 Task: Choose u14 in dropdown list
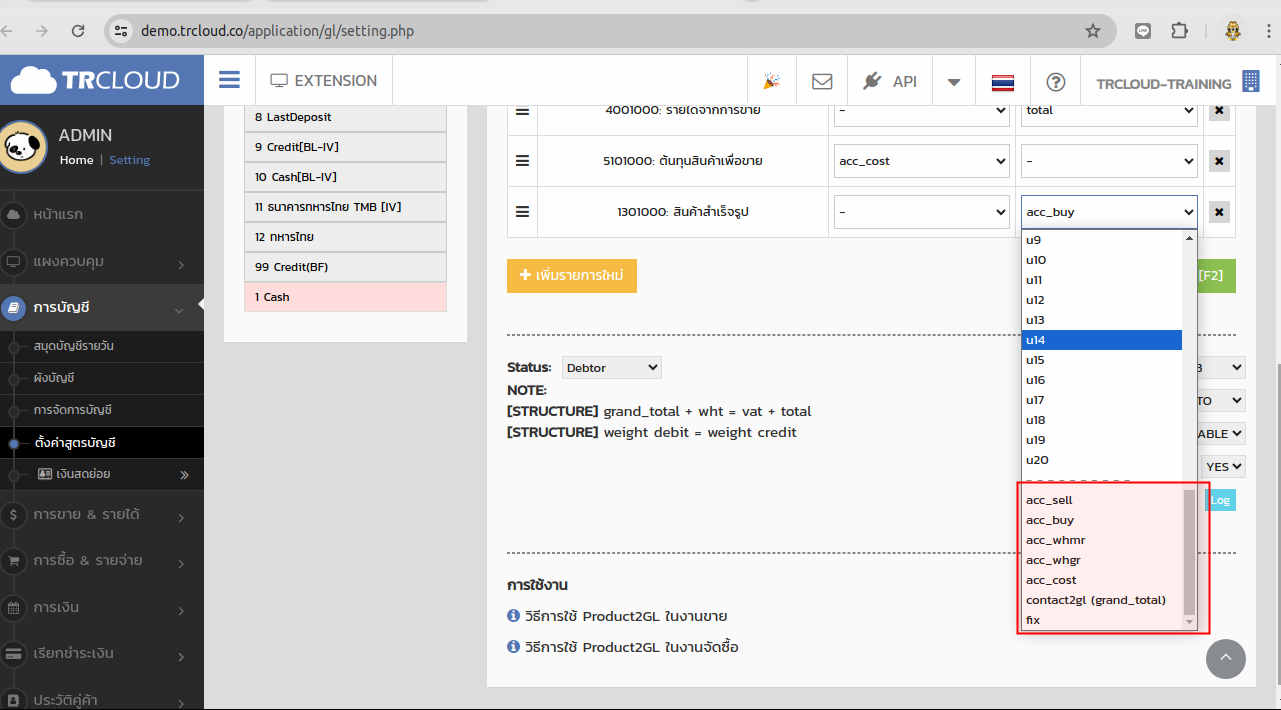click(1102, 340)
